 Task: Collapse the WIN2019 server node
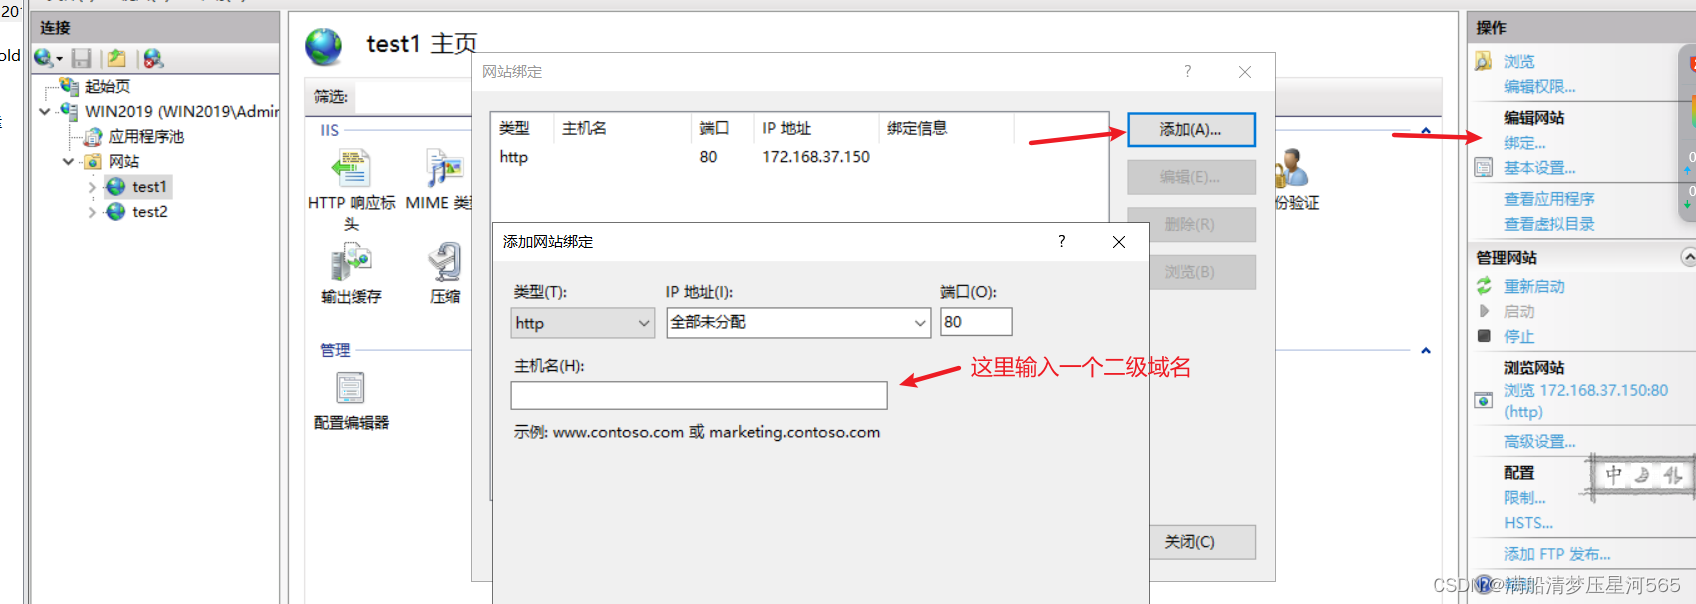[44, 112]
